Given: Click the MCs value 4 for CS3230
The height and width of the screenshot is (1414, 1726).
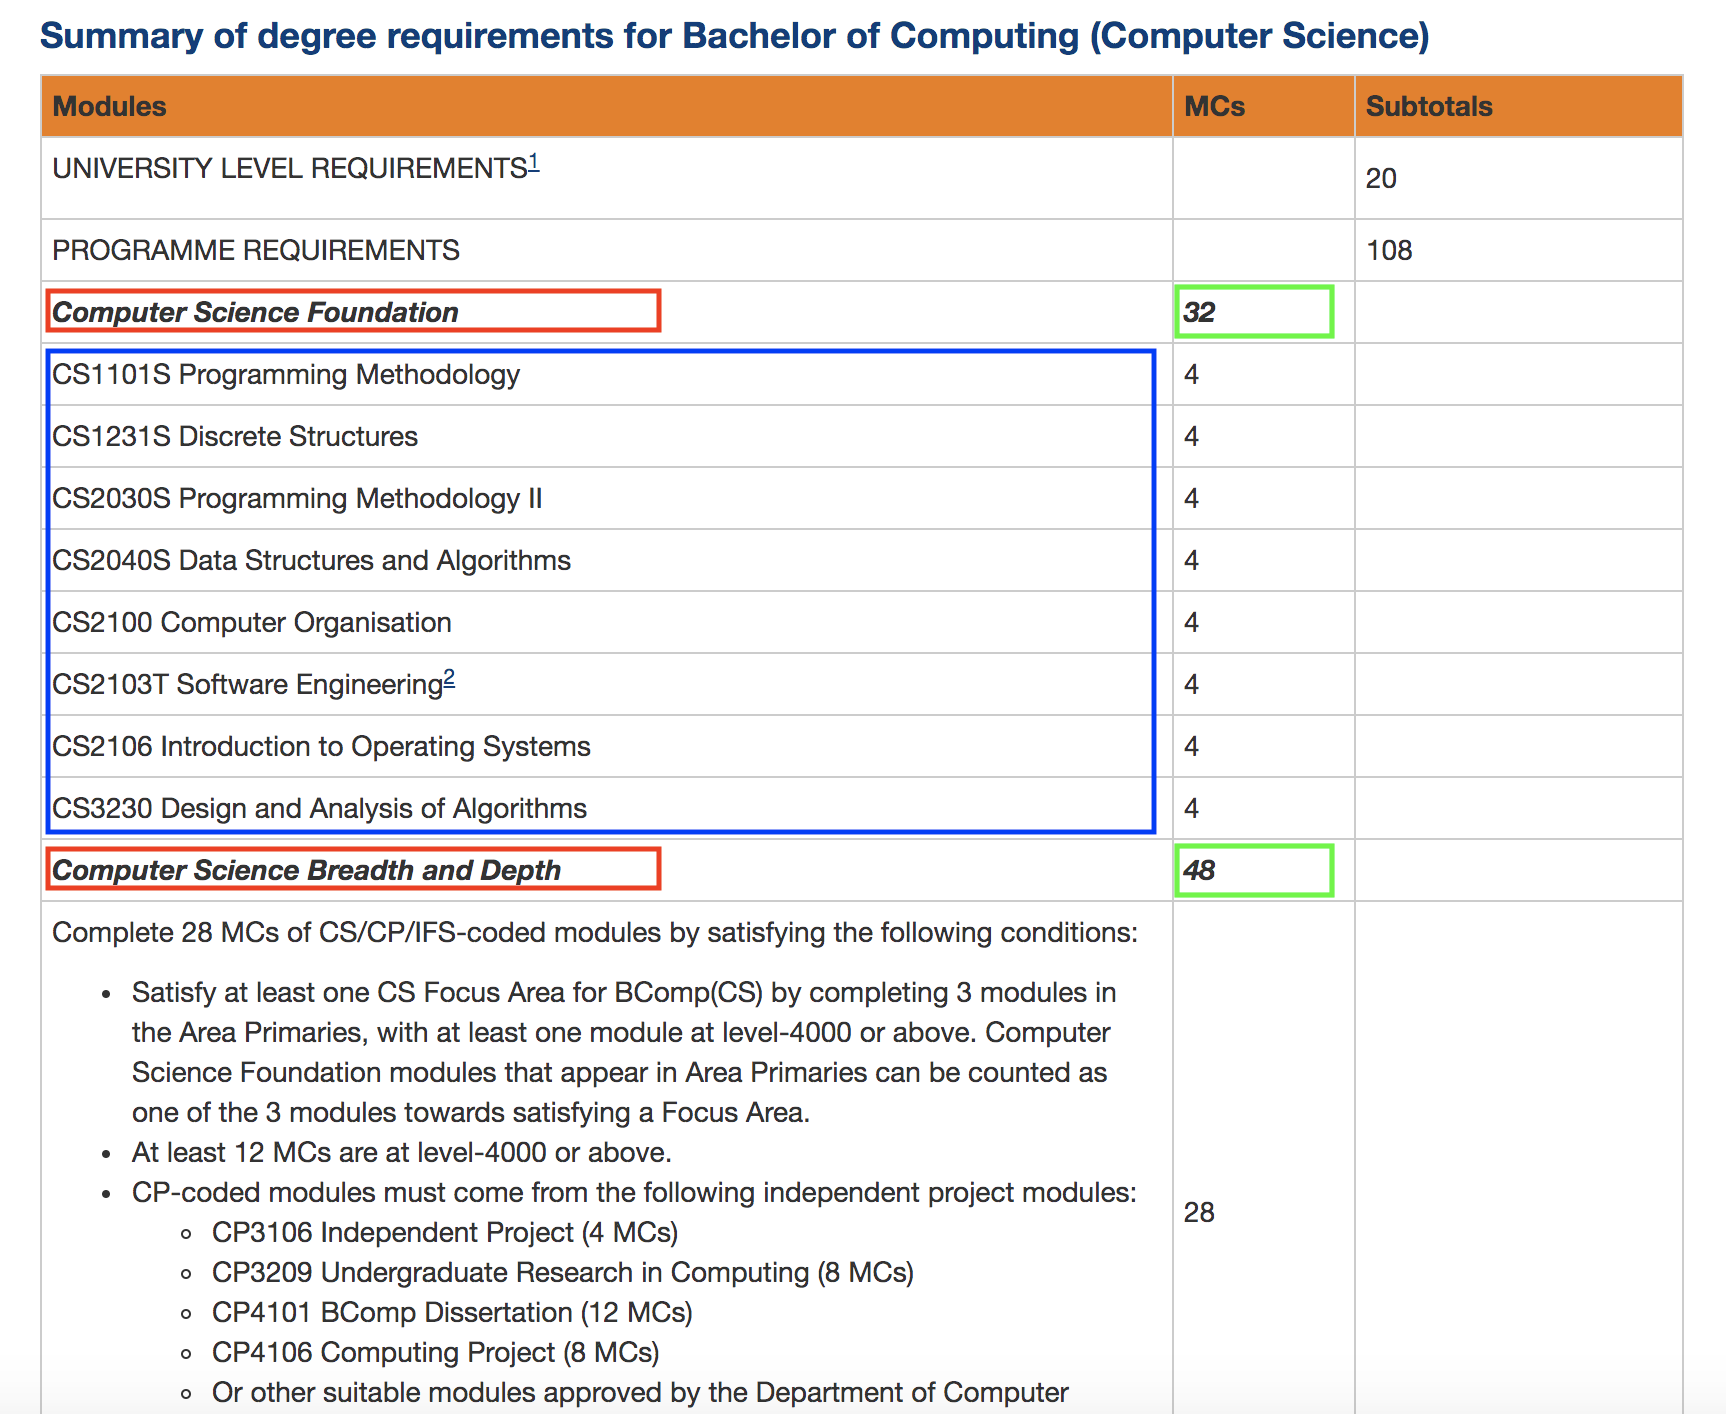Looking at the screenshot, I should click(x=1191, y=808).
